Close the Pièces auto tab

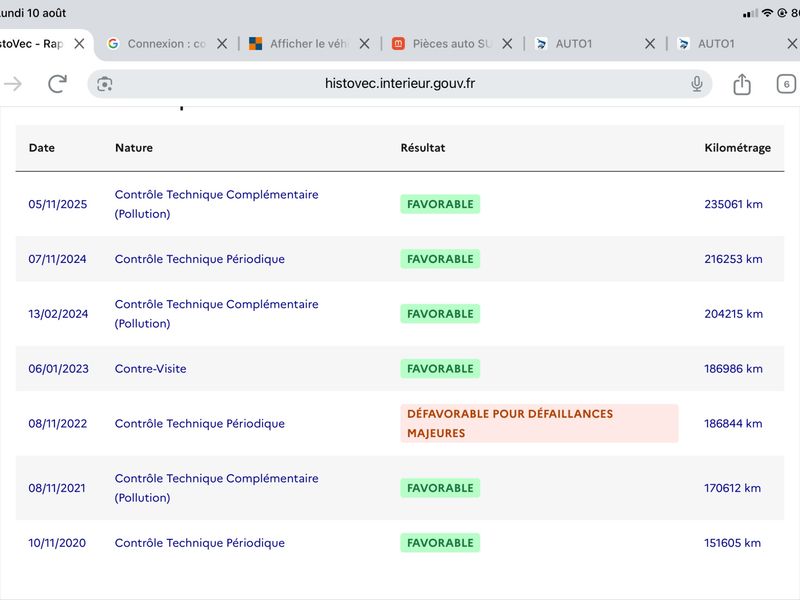[x=507, y=44]
